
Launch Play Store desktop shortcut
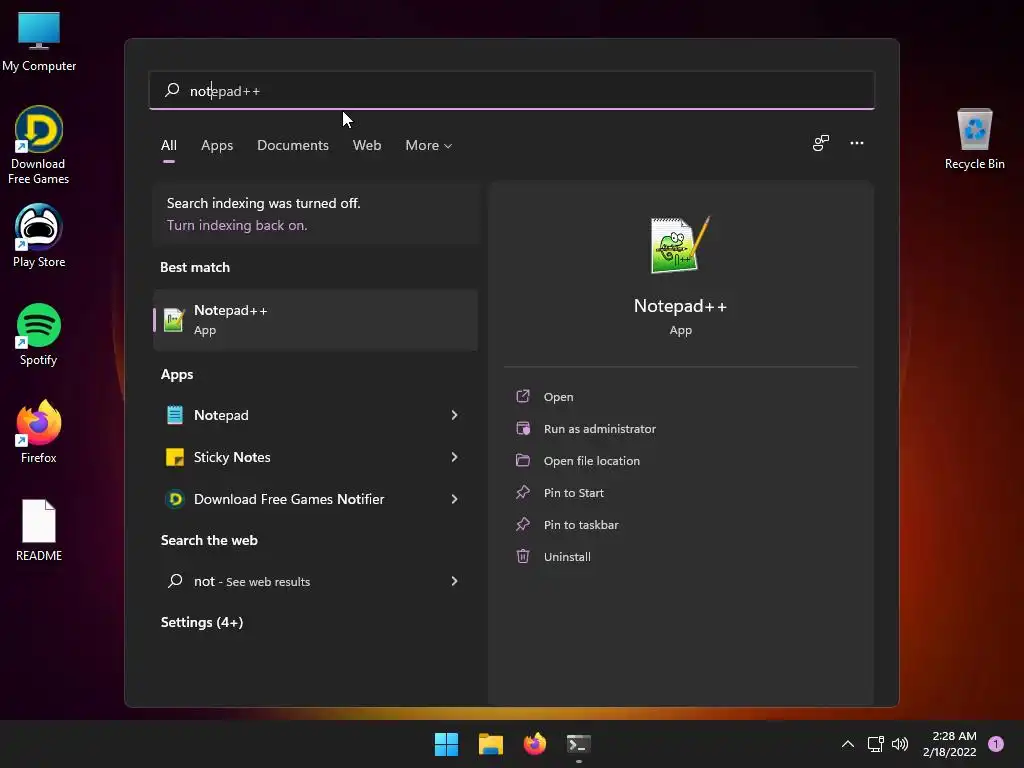pos(39,235)
